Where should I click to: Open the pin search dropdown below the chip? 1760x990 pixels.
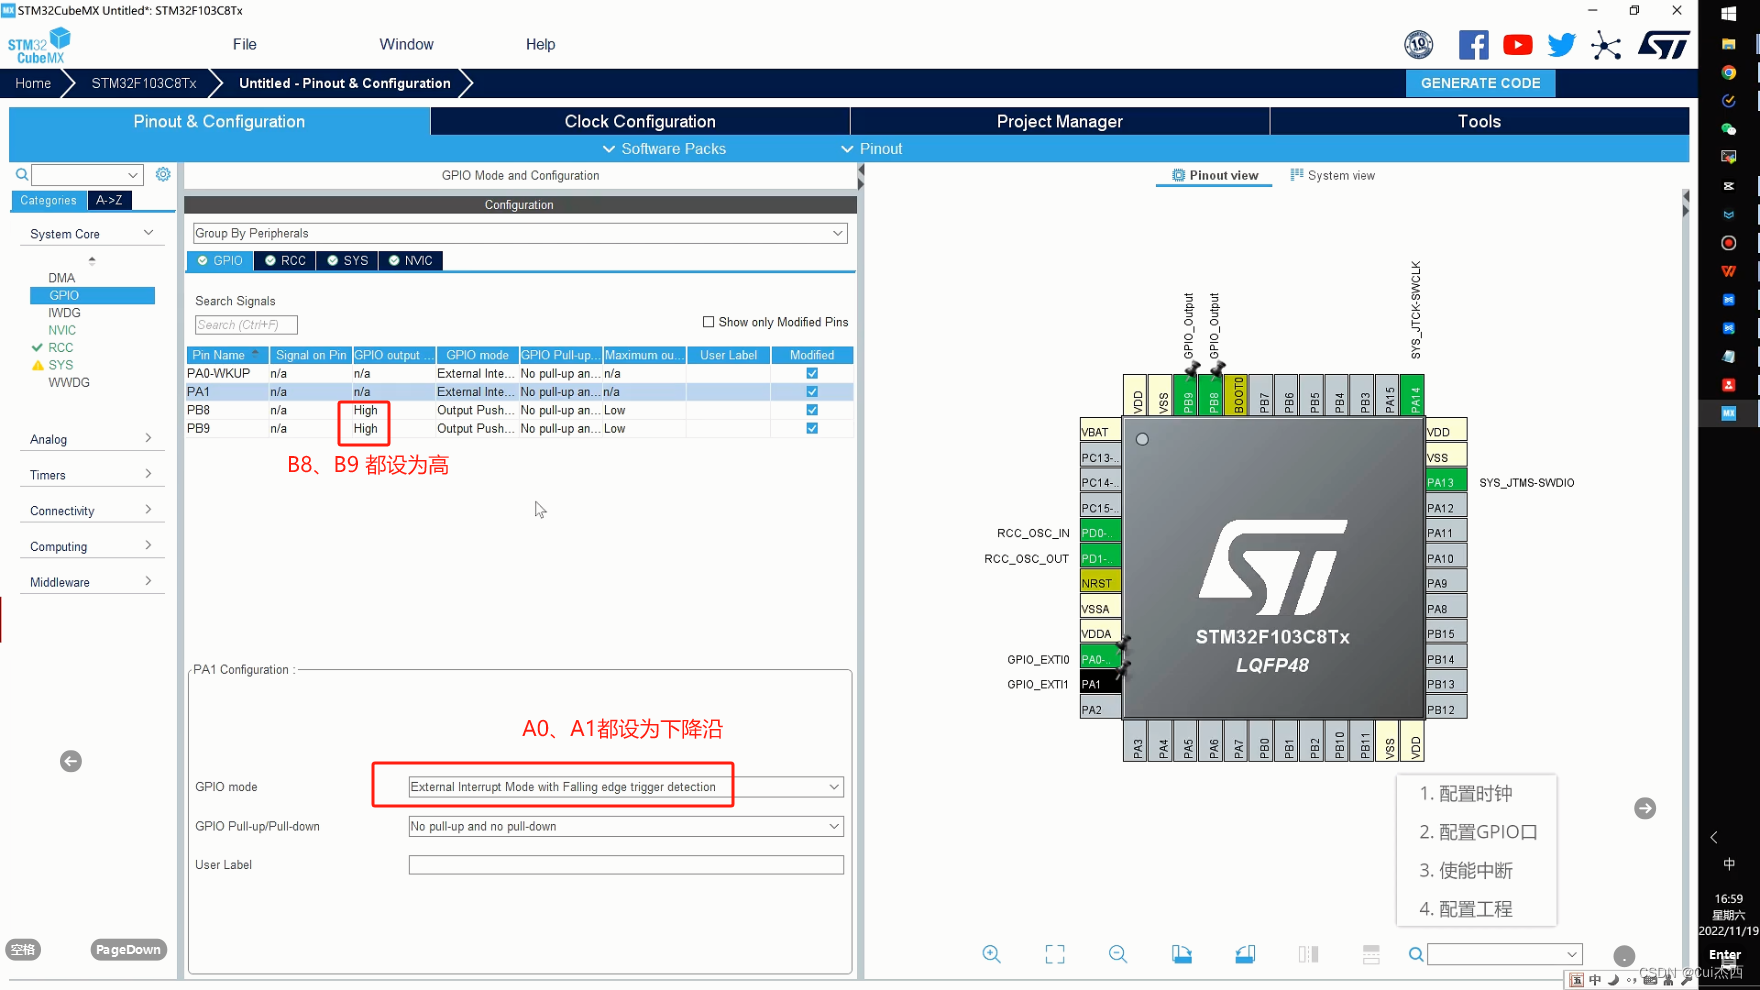1572,955
